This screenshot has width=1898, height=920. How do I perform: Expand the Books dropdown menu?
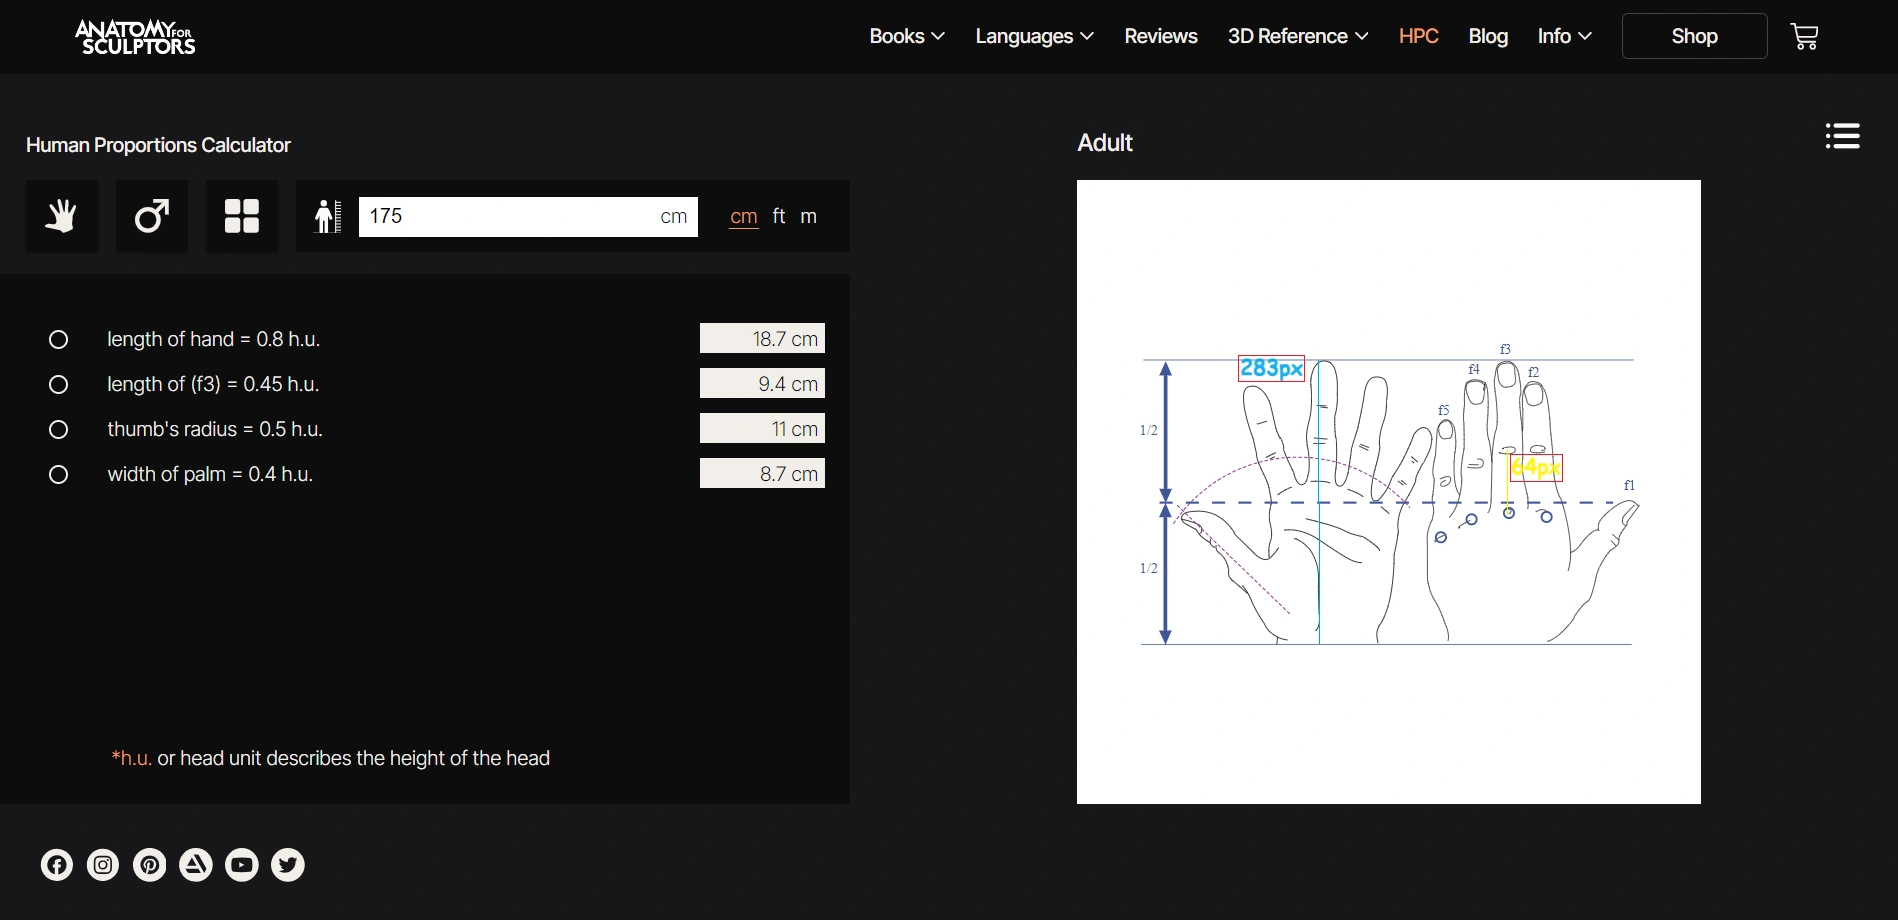click(x=907, y=36)
